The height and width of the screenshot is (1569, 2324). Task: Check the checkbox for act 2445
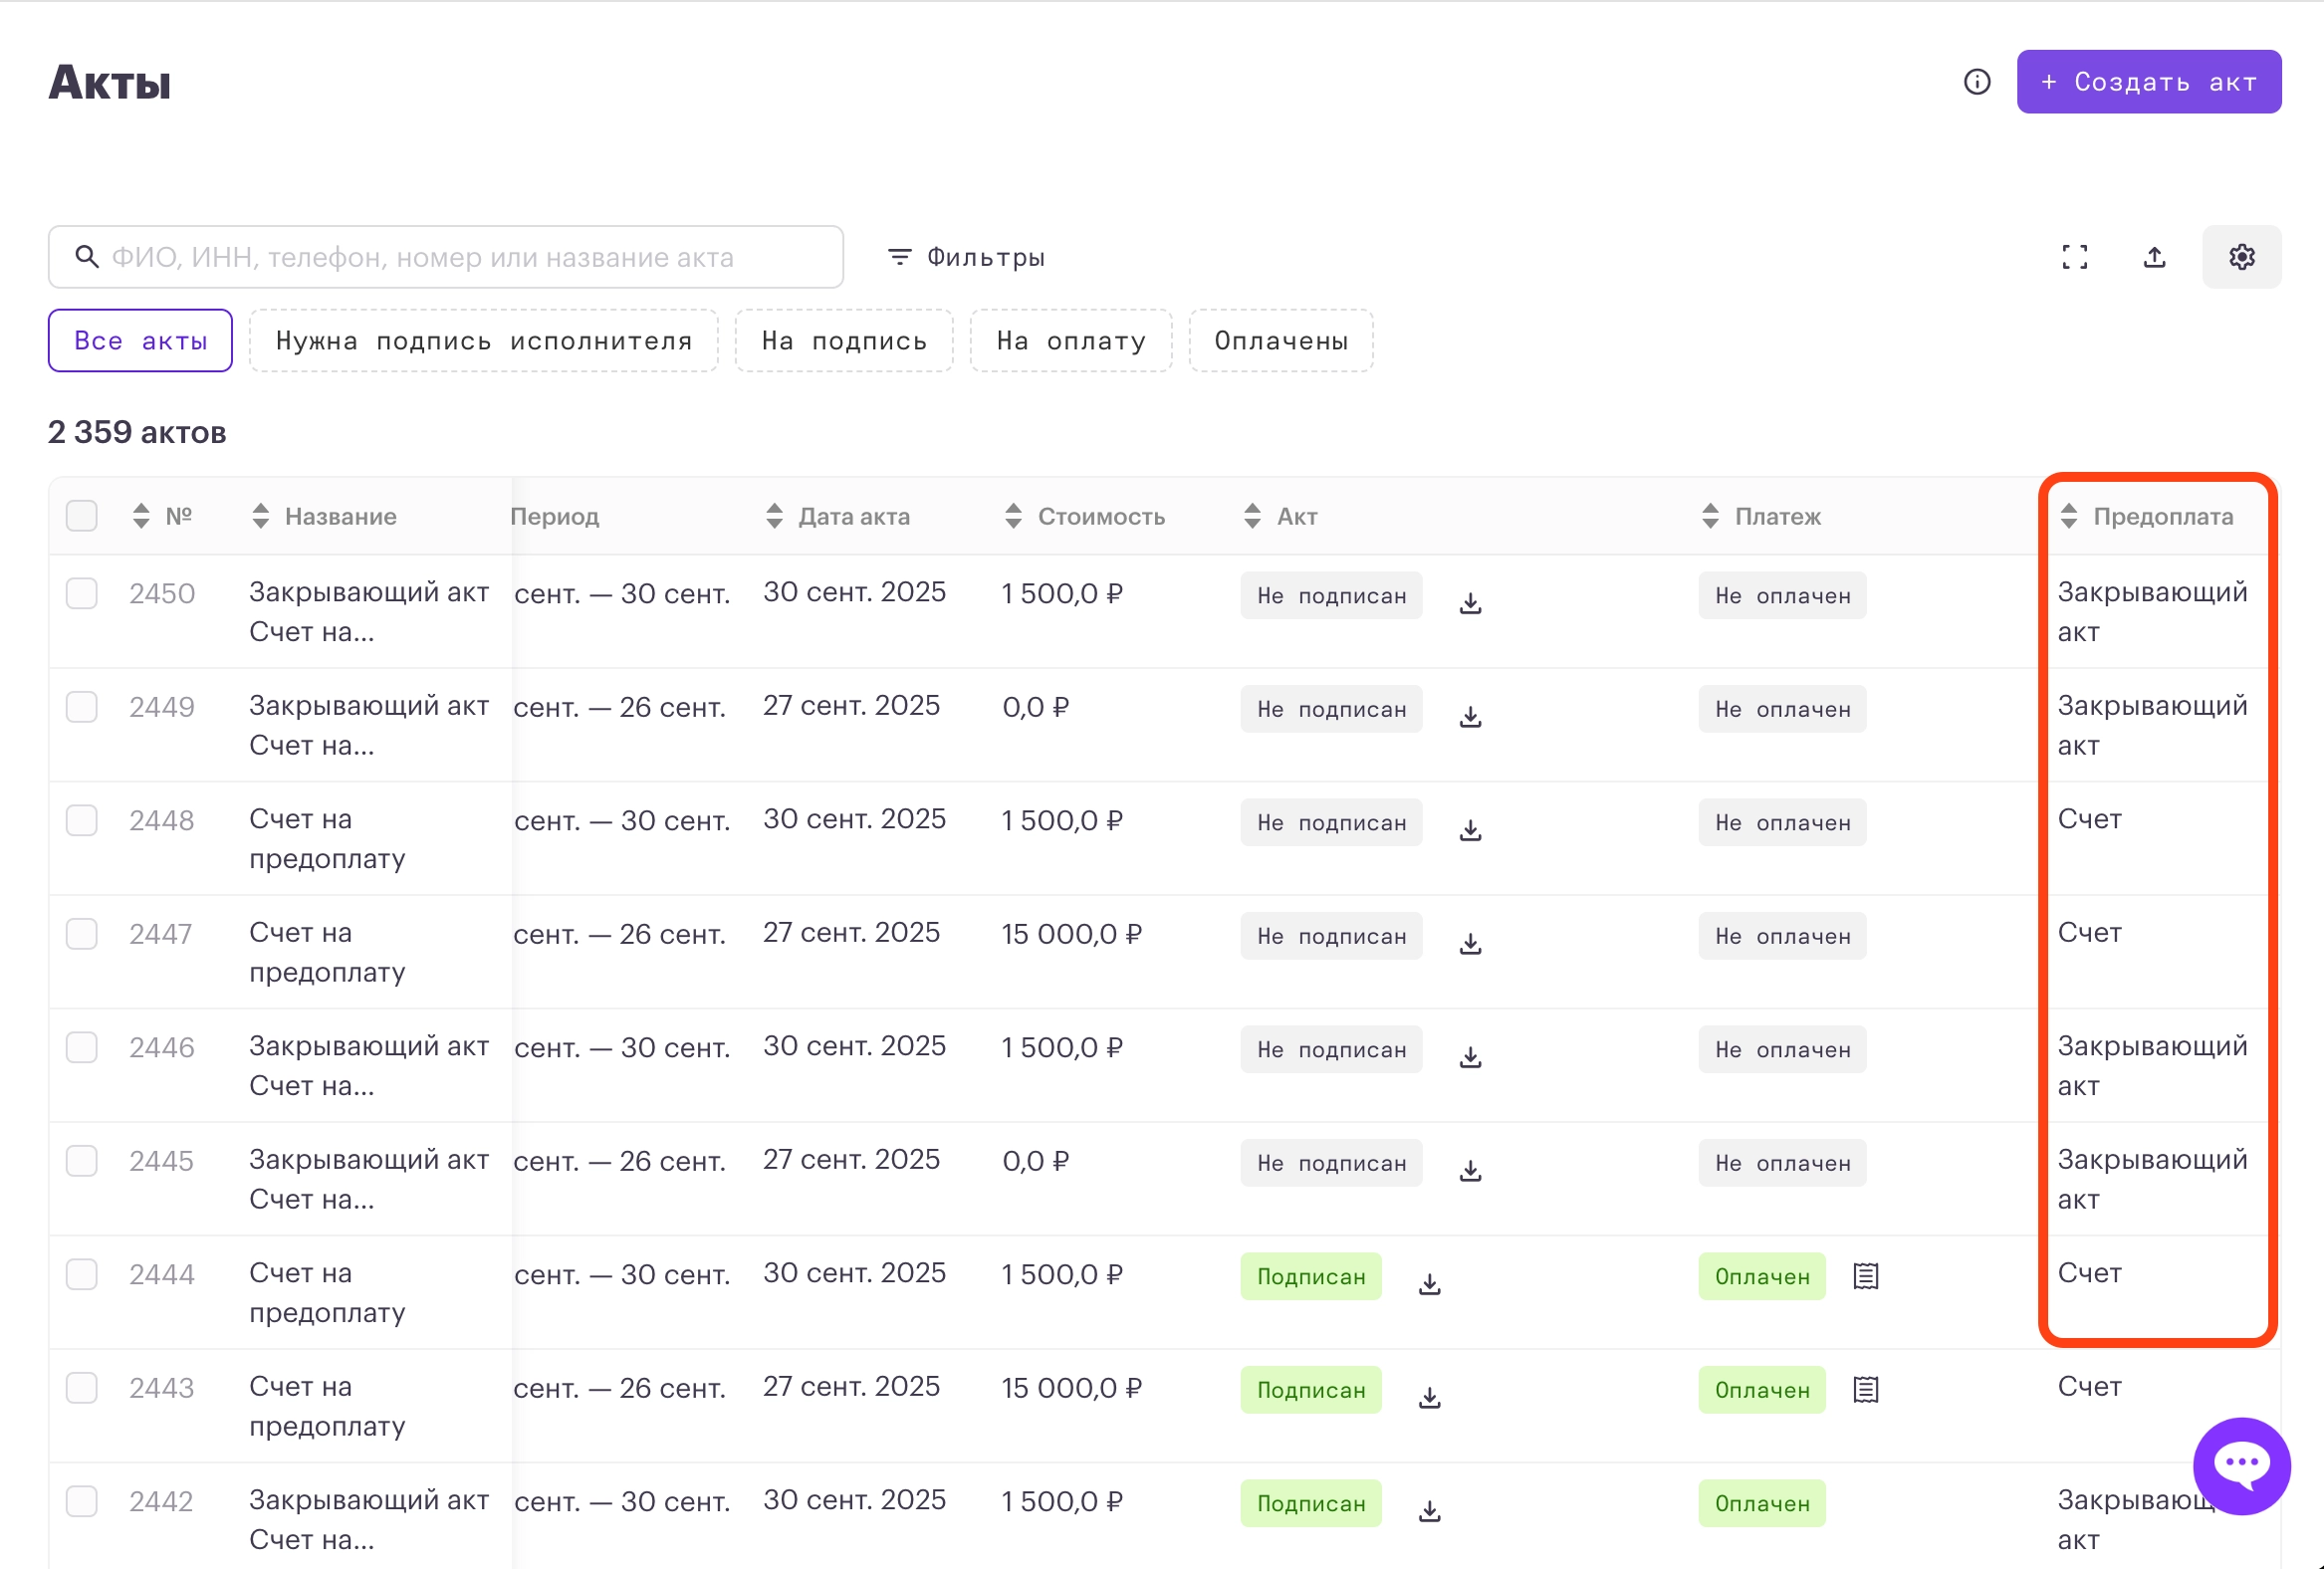[x=82, y=1161]
